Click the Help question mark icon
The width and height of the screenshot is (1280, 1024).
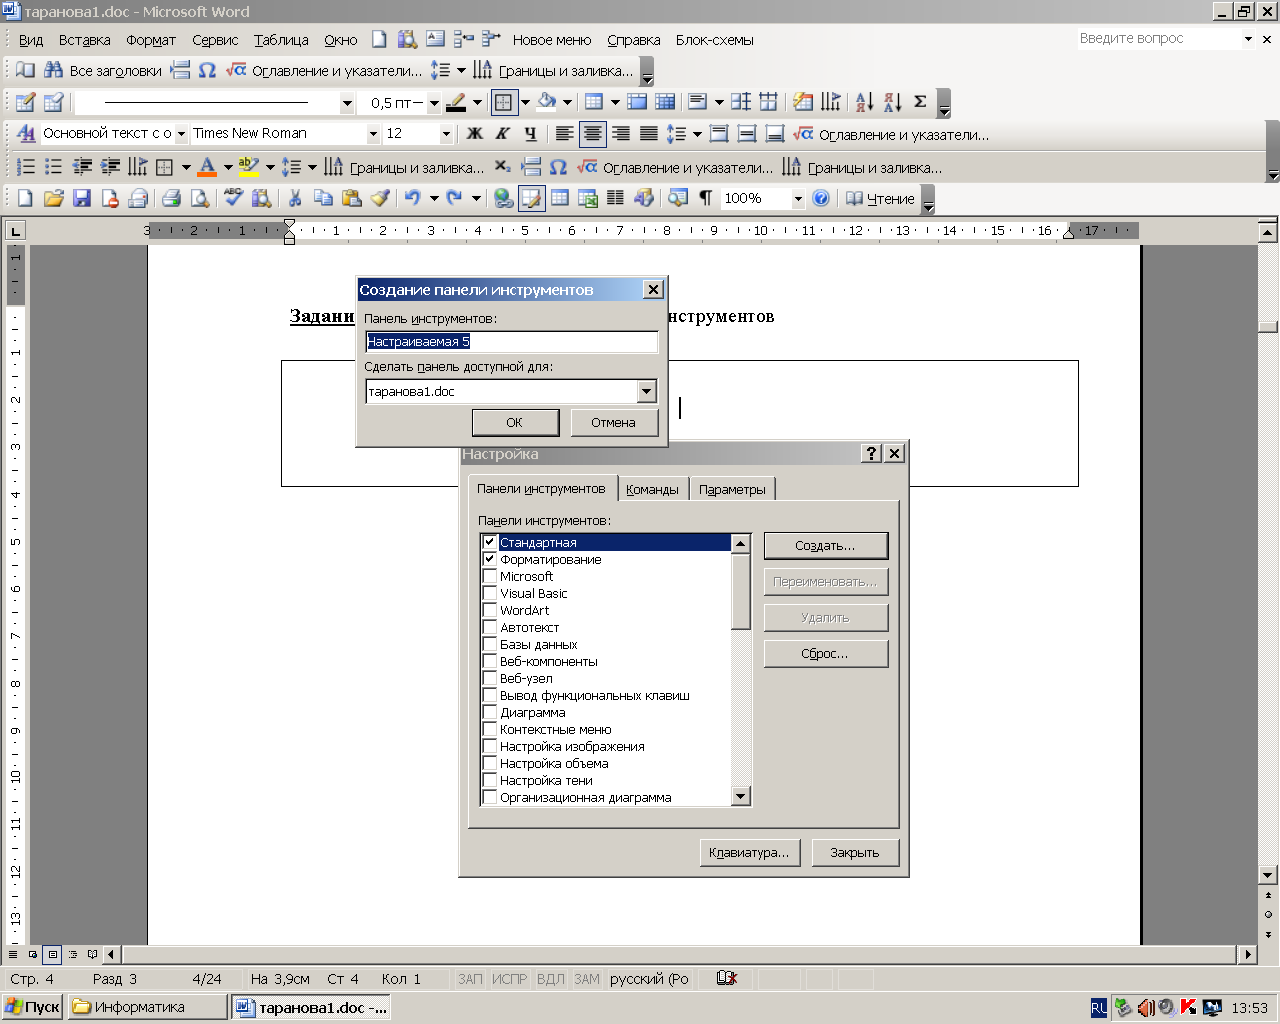tap(821, 198)
